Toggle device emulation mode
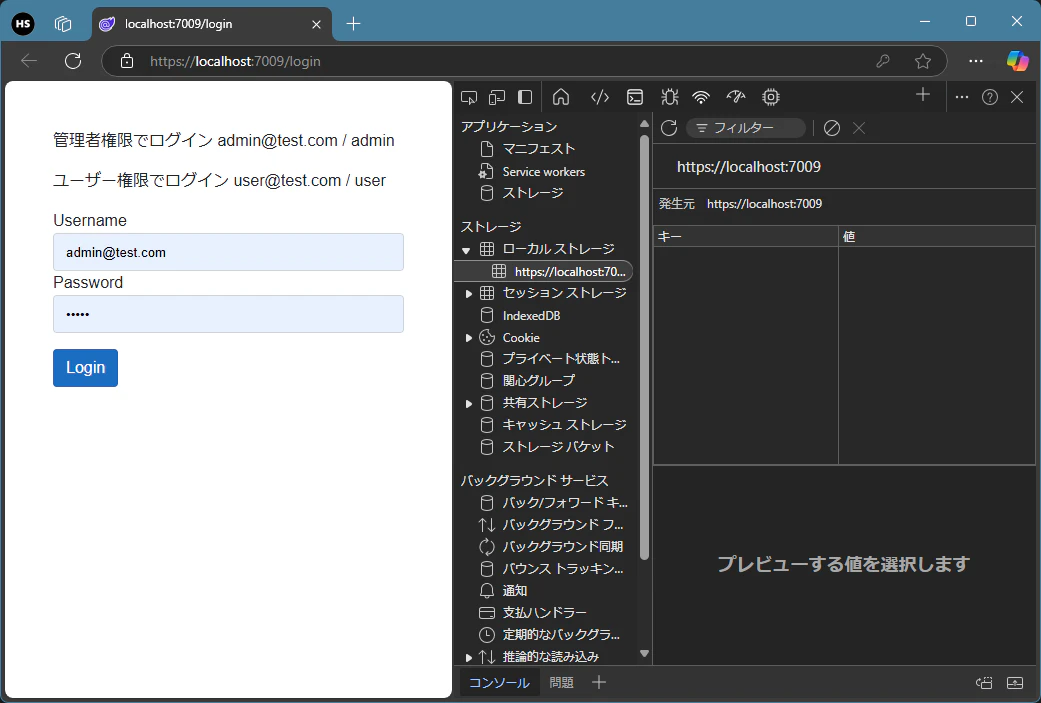 click(497, 98)
